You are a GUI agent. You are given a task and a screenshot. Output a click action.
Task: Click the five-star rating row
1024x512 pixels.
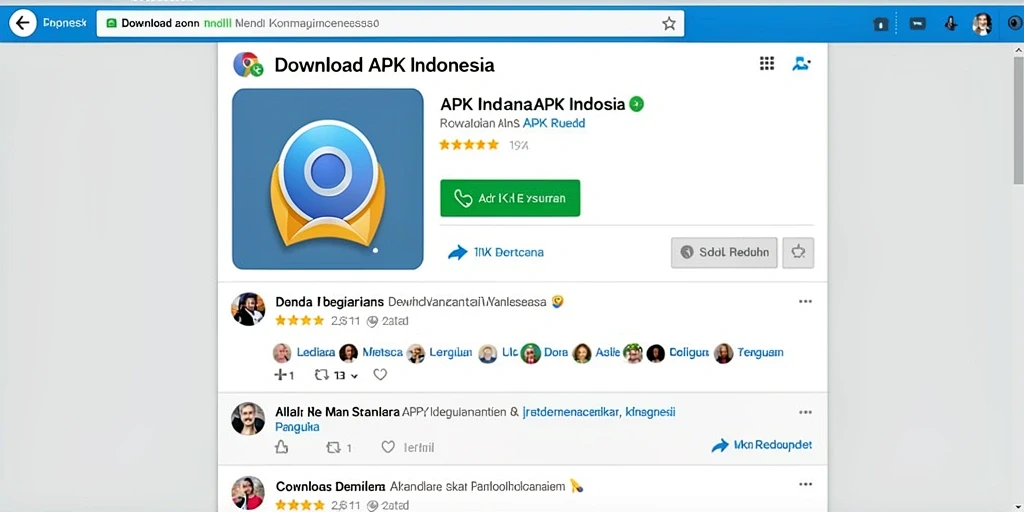coord(468,145)
